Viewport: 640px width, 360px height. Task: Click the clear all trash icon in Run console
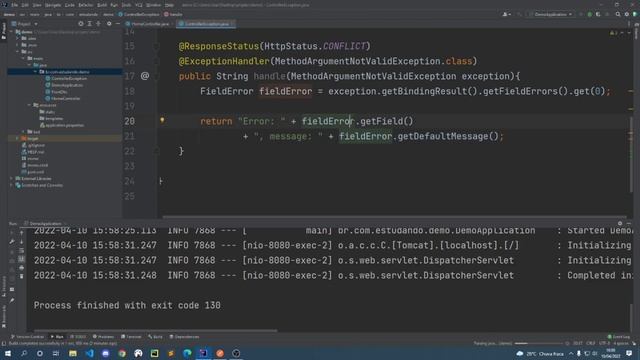tap(22, 276)
